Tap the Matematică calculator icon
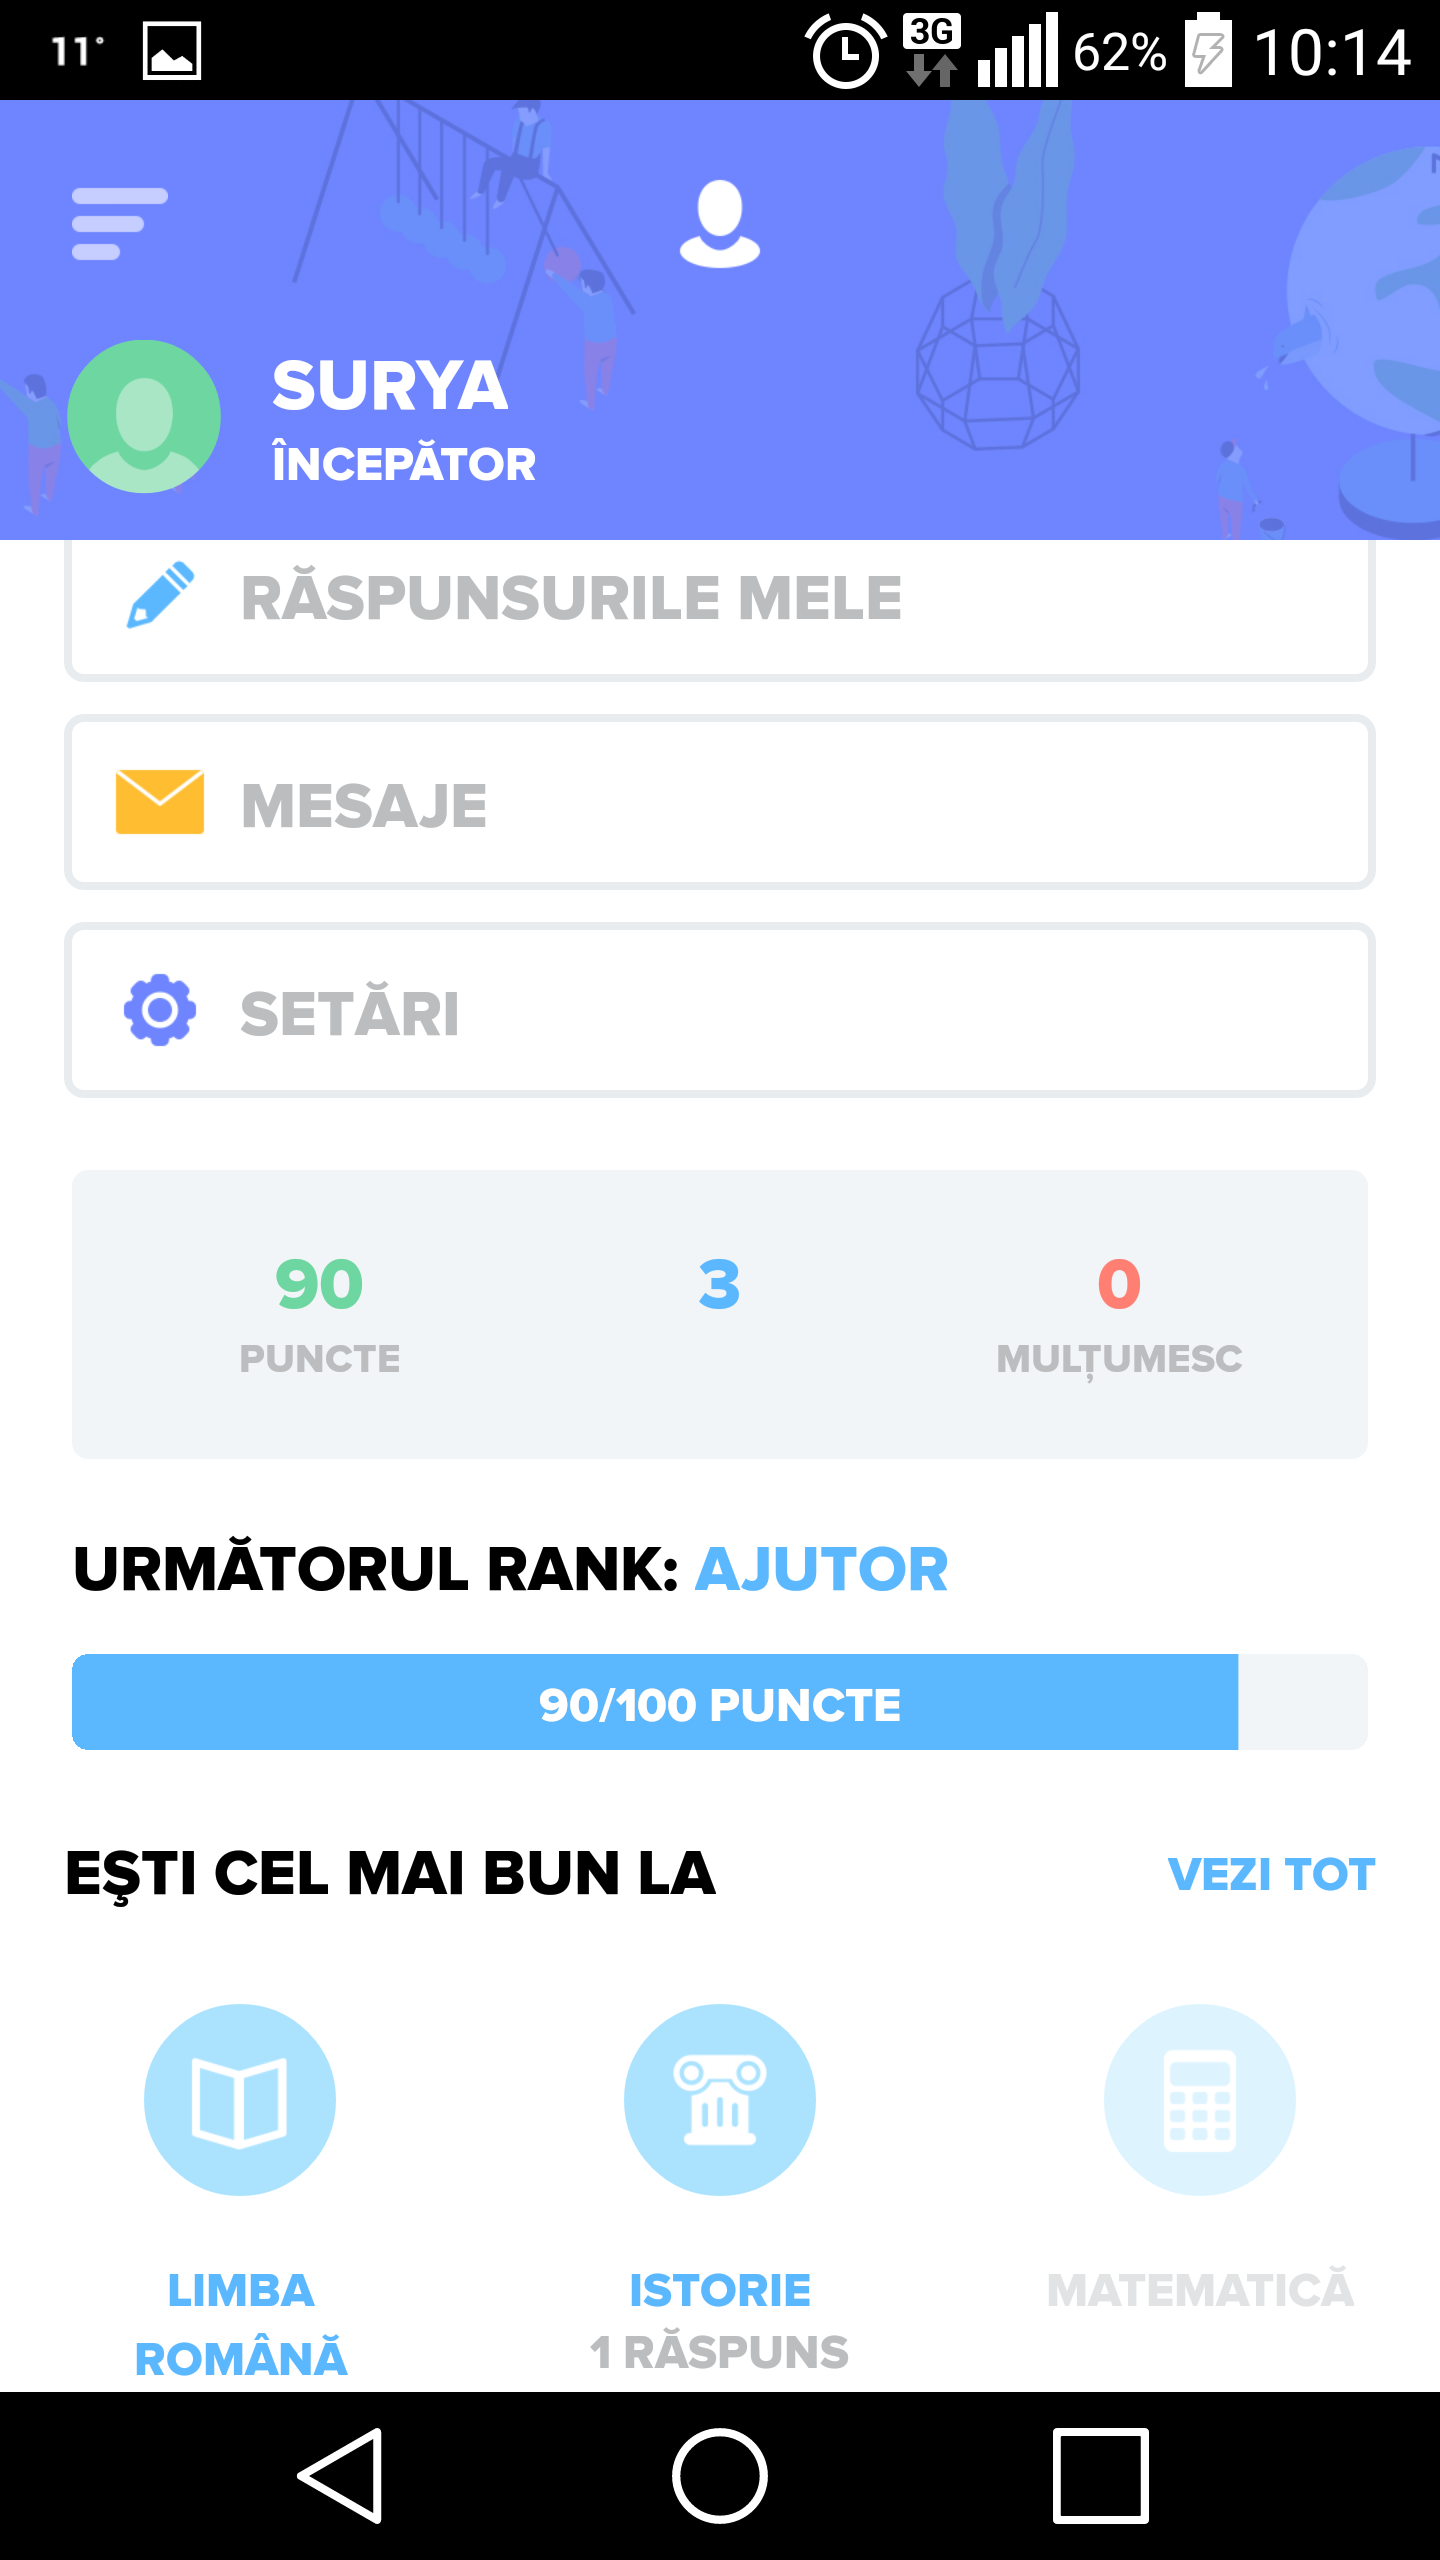Image resolution: width=1440 pixels, height=2560 pixels. (x=1200, y=2100)
